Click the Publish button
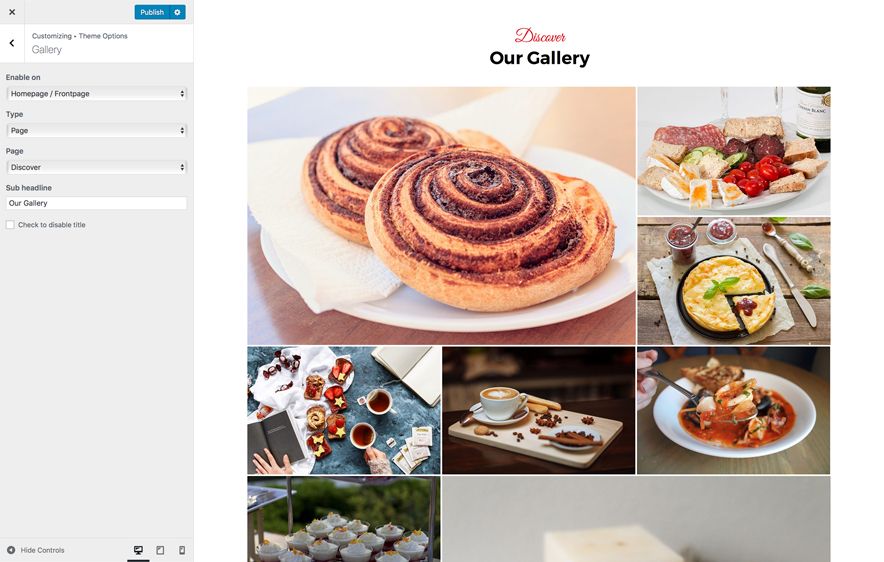 pyautogui.click(x=152, y=12)
